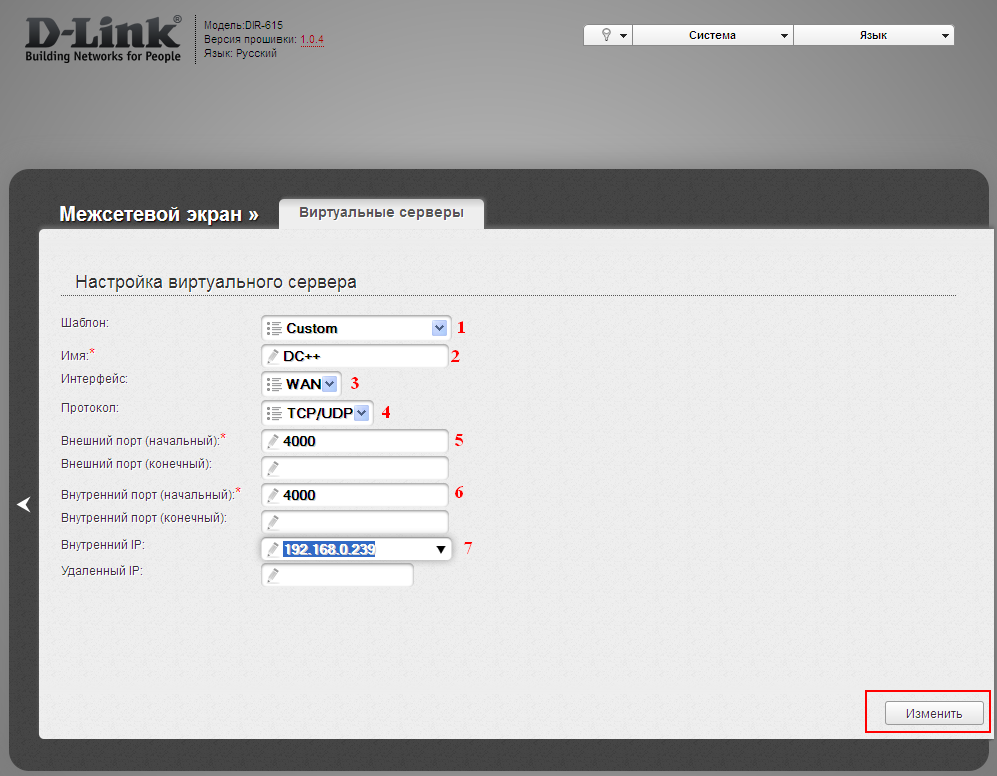This screenshot has height=776, width=997.
Task: Click Внешний порт (конечный) empty field
Action: (x=355, y=468)
